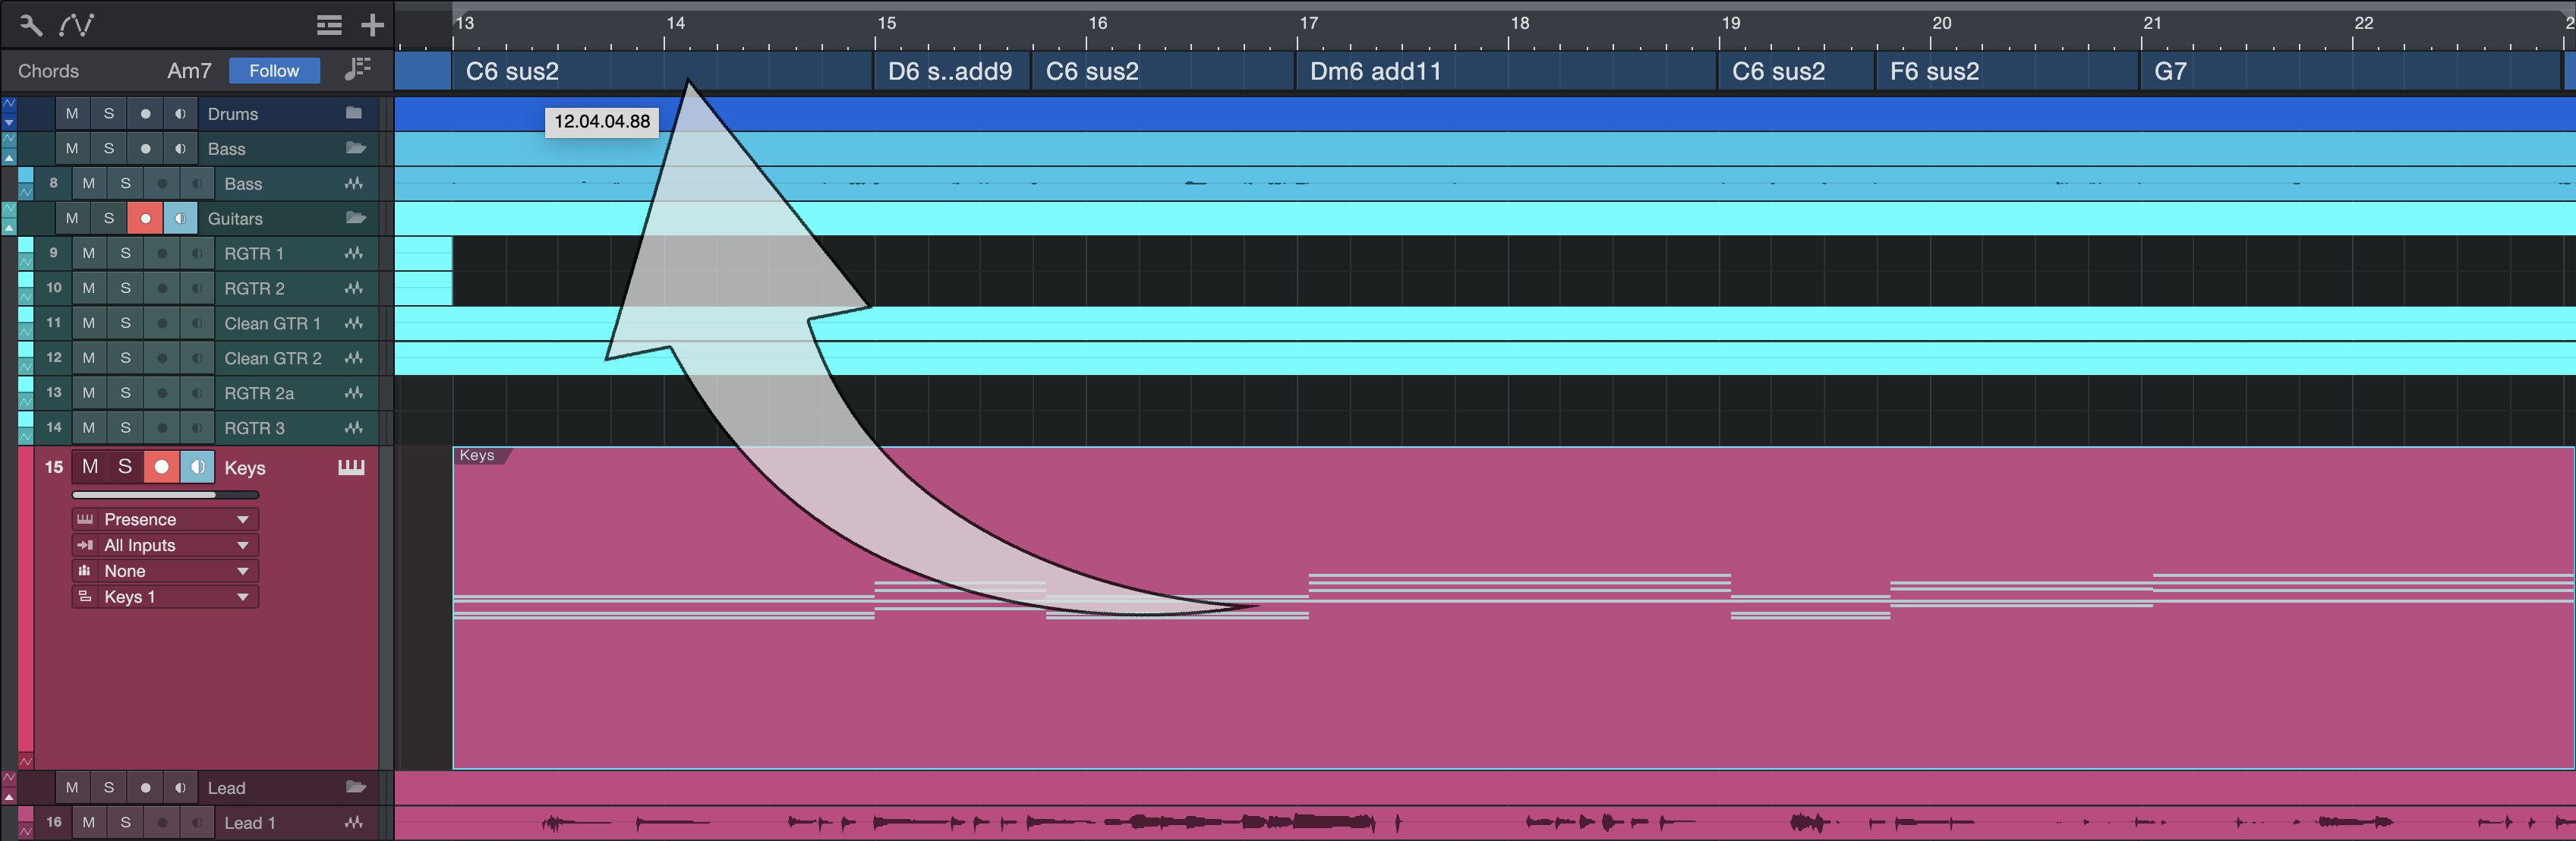Select the Clean GTR 1 track name

tap(272, 323)
